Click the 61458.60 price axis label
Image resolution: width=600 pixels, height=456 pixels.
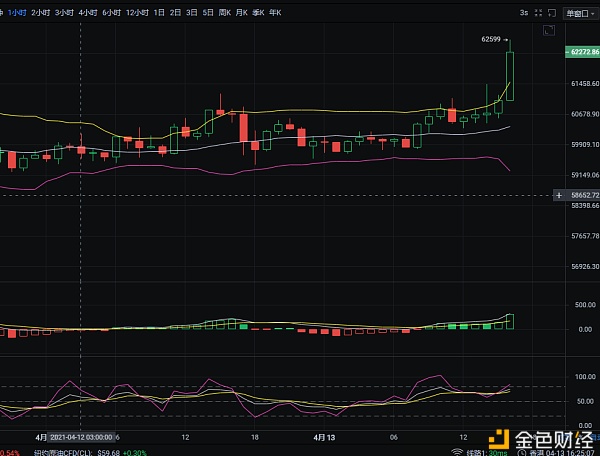click(x=585, y=83)
